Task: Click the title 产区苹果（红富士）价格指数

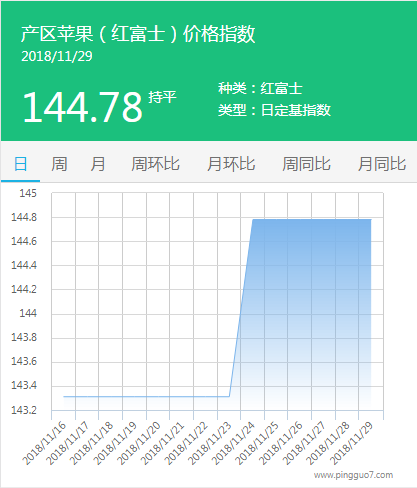Action: point(138,34)
